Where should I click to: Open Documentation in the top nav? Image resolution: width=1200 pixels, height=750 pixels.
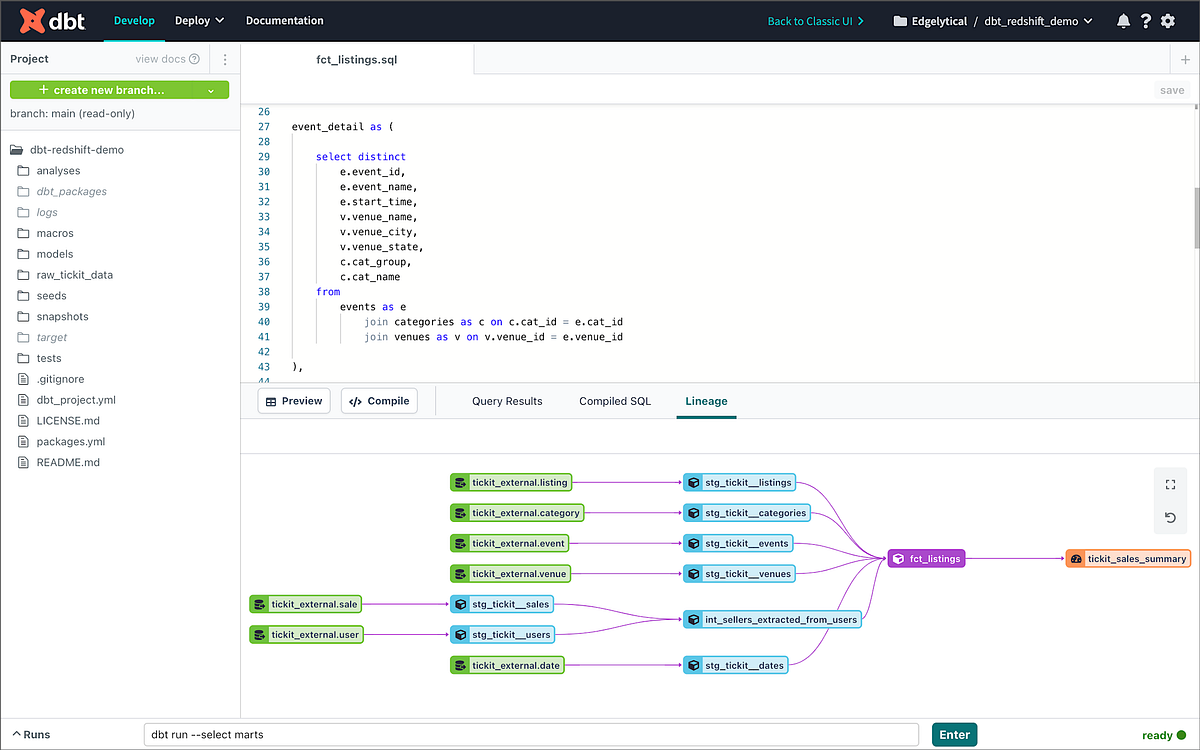[285, 20]
